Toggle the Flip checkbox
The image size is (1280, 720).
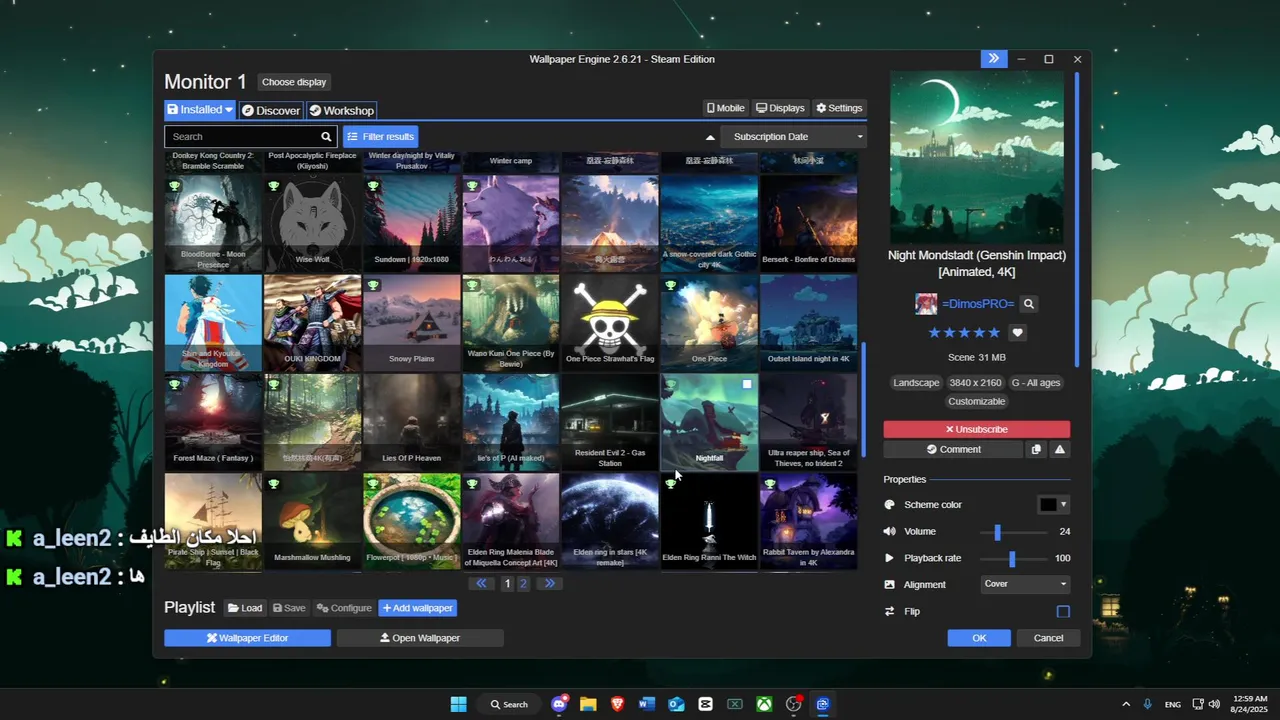point(1063,611)
